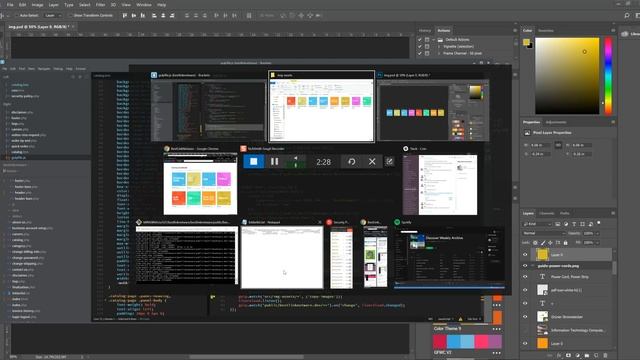The height and width of the screenshot is (360, 640).
Task: Hide the Power Cord text layer eye
Action: coord(525,277)
